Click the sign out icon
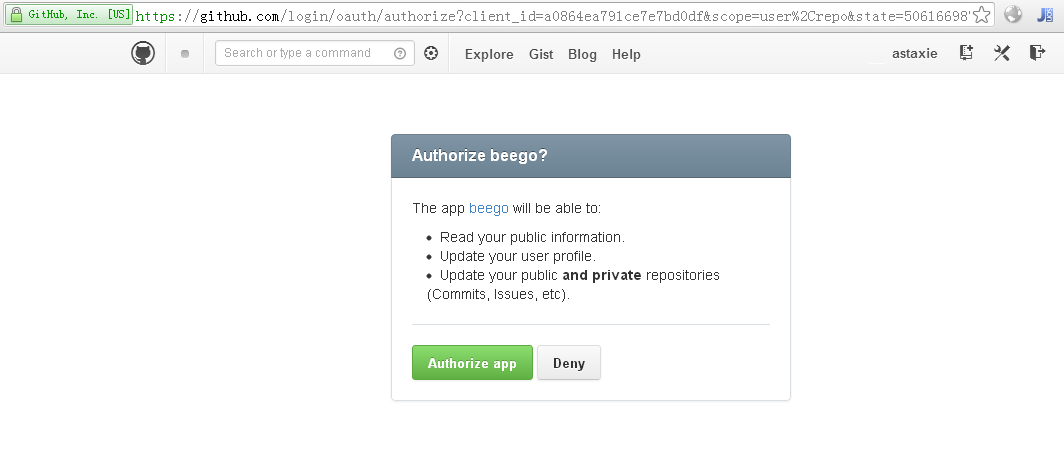Screen dimensions: 1064x468 1037,53
